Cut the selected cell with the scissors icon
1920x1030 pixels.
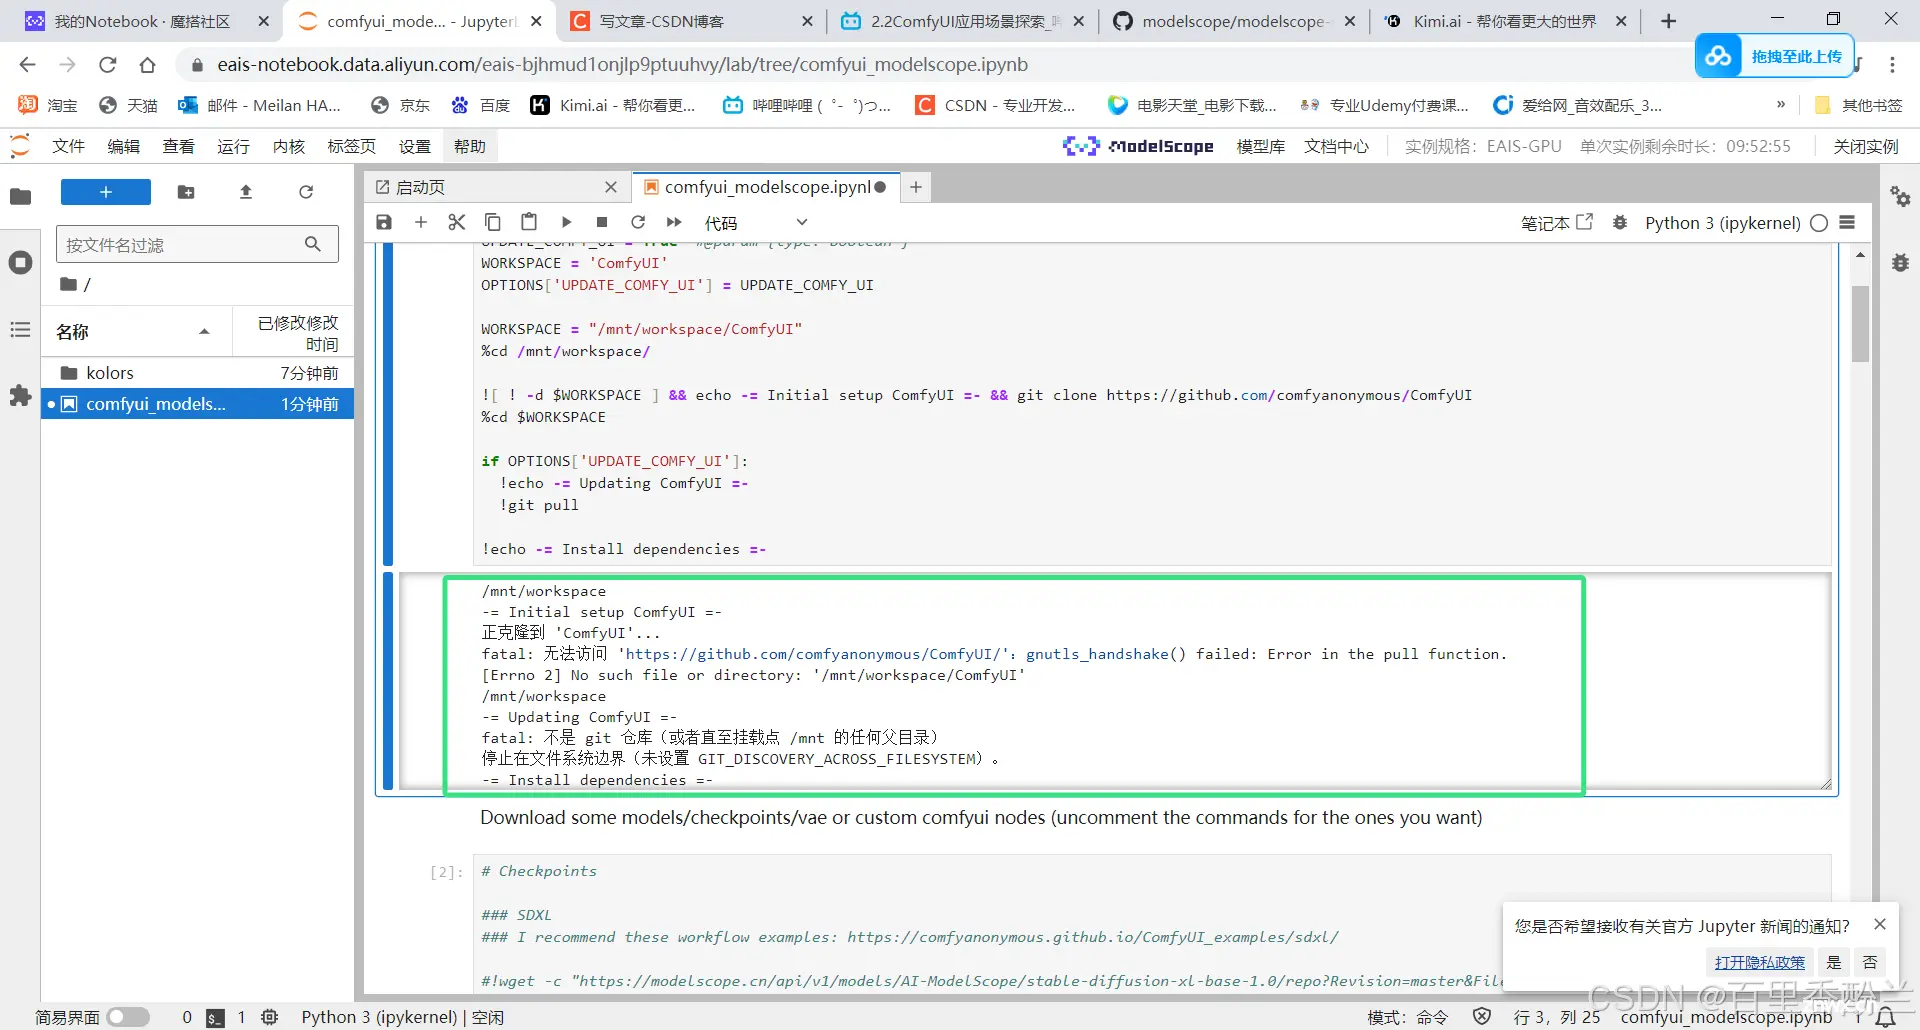pos(456,222)
